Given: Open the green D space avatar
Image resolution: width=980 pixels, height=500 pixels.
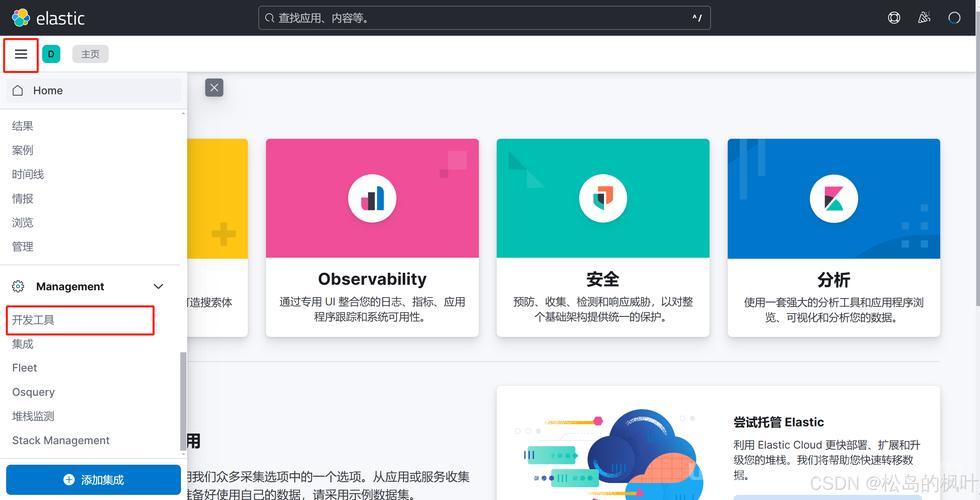Looking at the screenshot, I should click(51, 54).
